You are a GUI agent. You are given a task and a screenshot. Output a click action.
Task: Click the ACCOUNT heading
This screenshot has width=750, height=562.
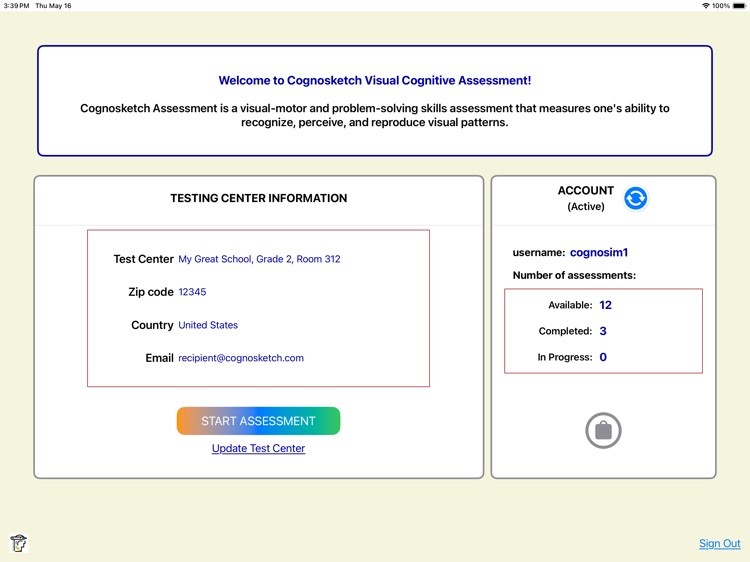tap(585, 190)
